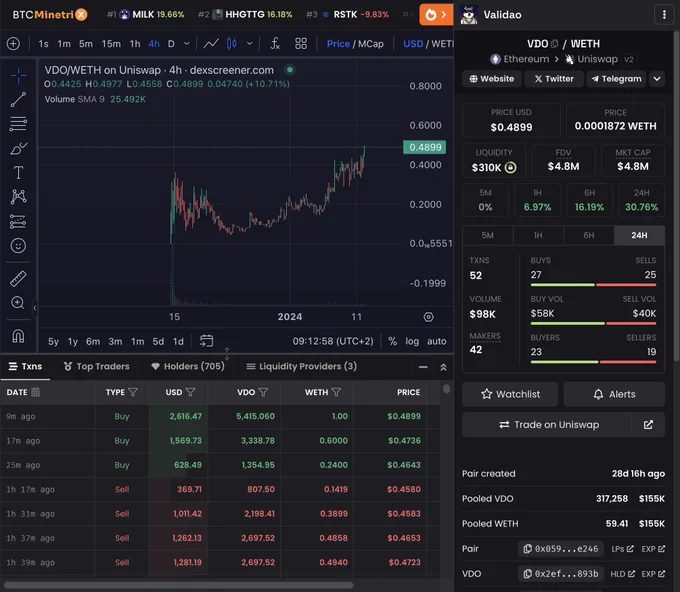Select the candlestick chart style
680x592 pixels.
pyautogui.click(x=232, y=43)
